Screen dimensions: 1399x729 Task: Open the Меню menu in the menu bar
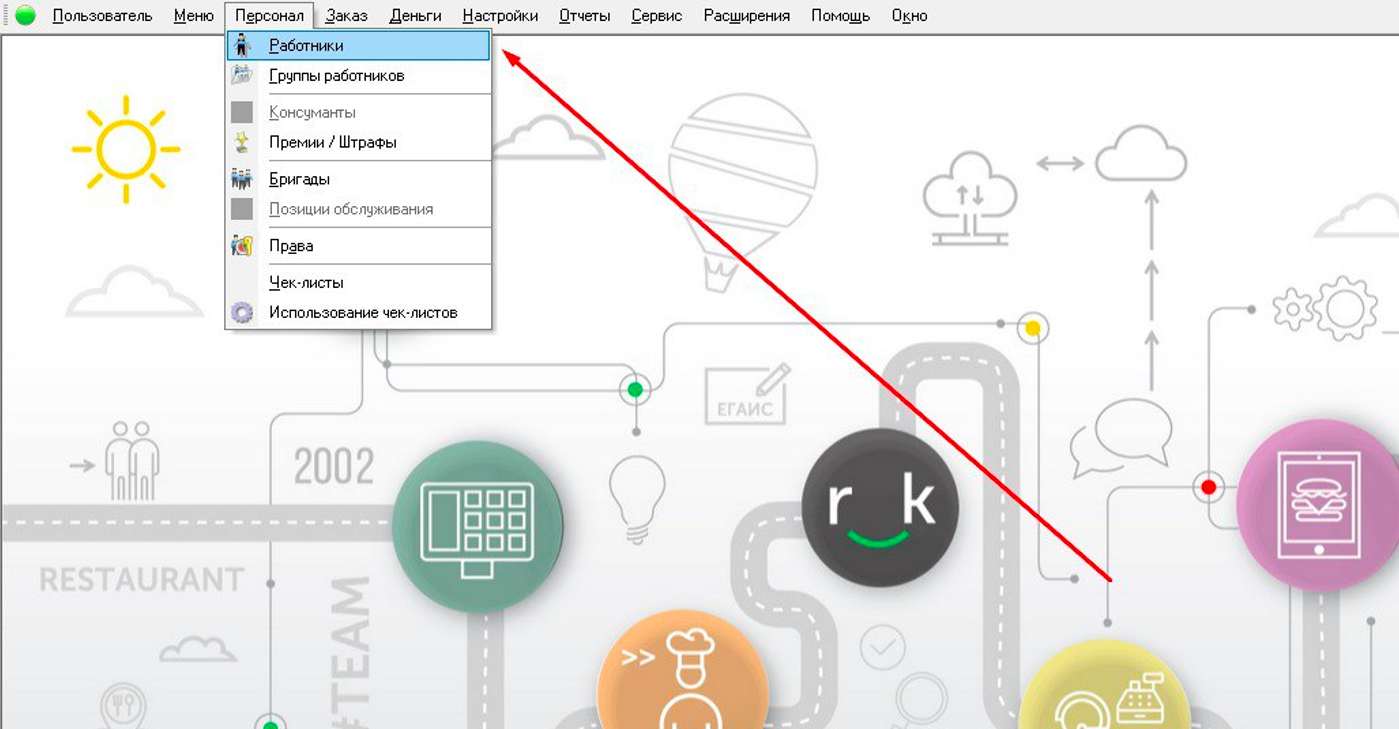(x=193, y=15)
